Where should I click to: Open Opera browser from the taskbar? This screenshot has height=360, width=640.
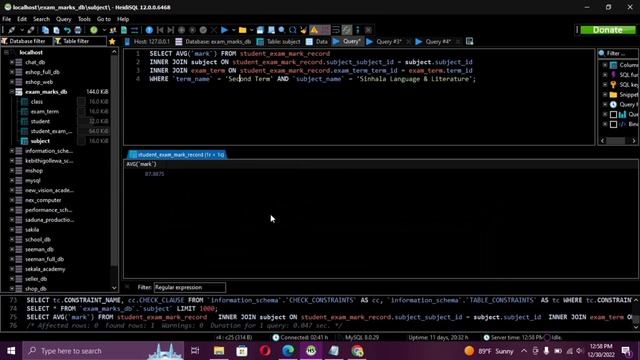[265, 351]
